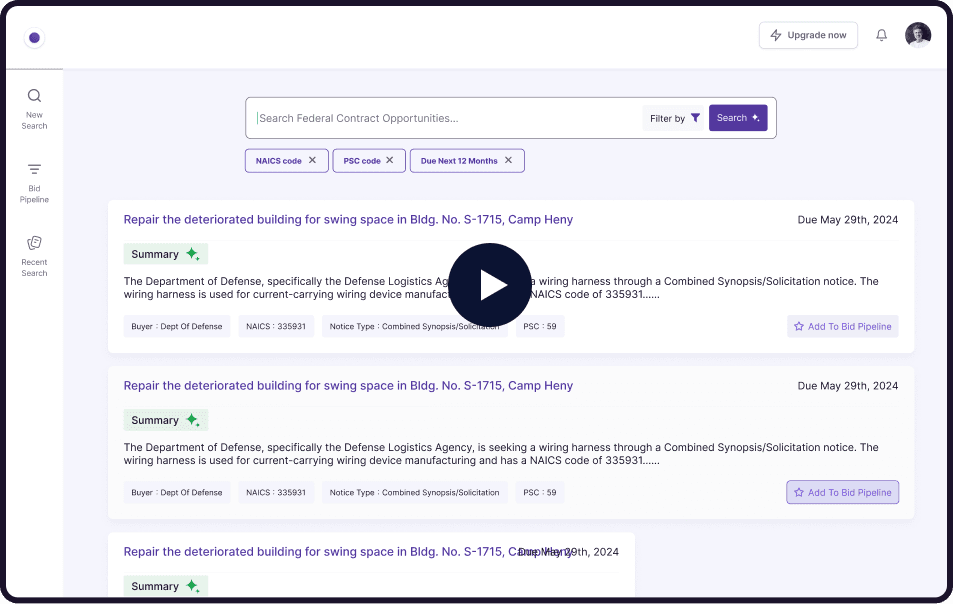Open the second opportunity title link
The height and width of the screenshot is (604, 953).
[x=348, y=385]
